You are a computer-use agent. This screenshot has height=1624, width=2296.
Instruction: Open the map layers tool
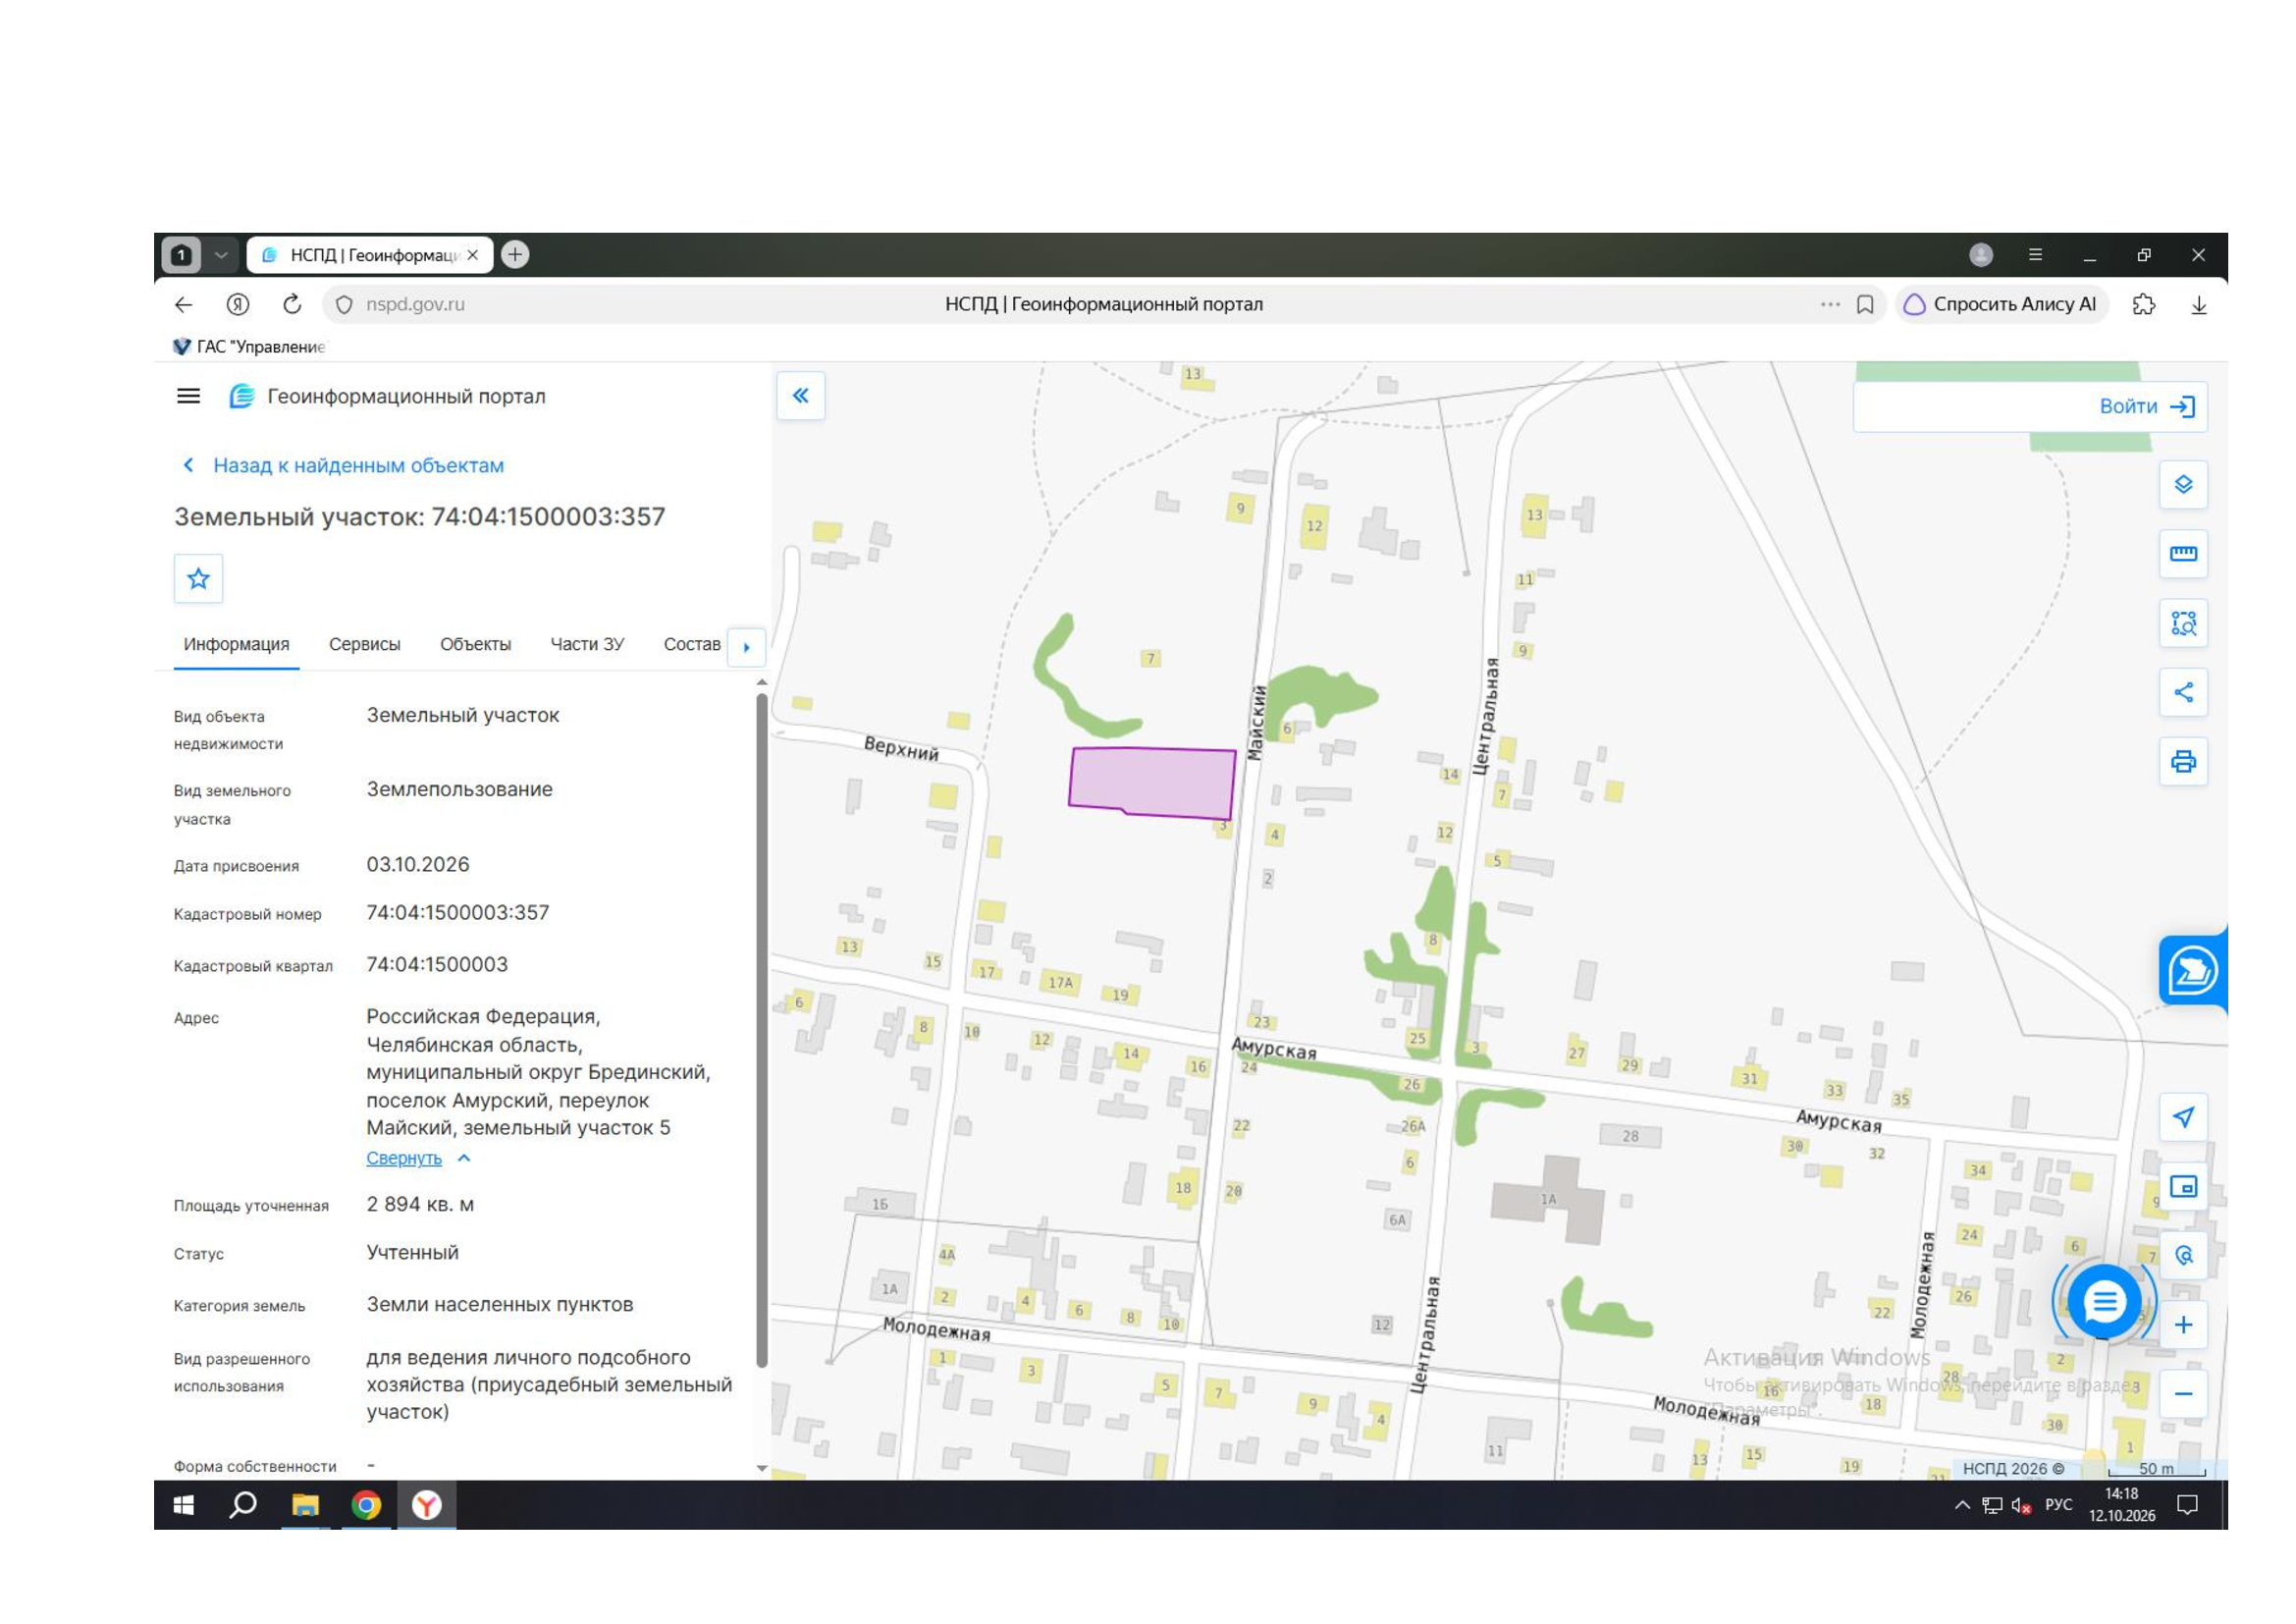[2183, 485]
